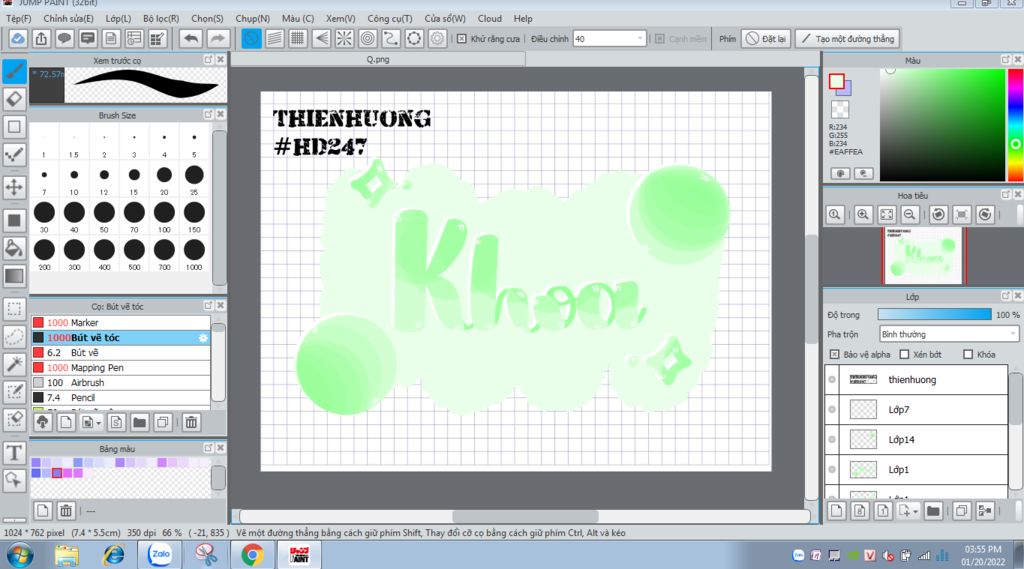Zoom in using Navigator magnifier plus
This screenshot has width=1024, height=569.
(863, 214)
